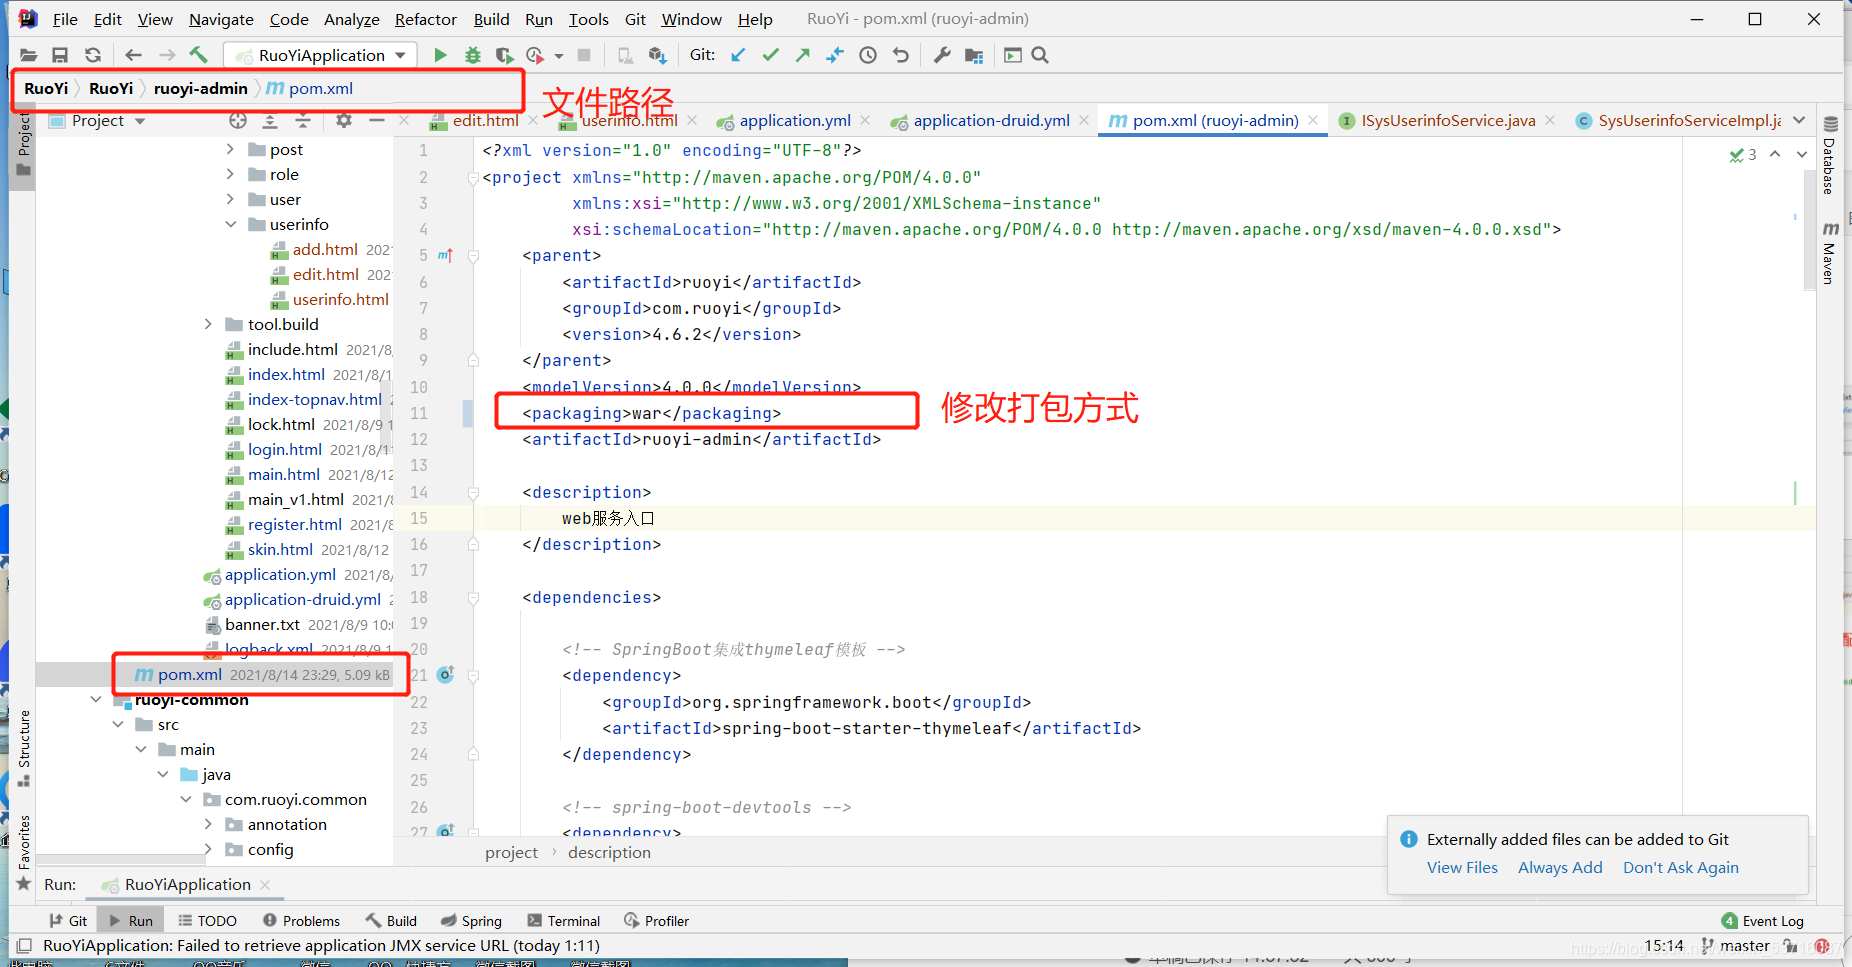Go to next highlighted problem arrow
1852x967 pixels.
pos(1802,154)
